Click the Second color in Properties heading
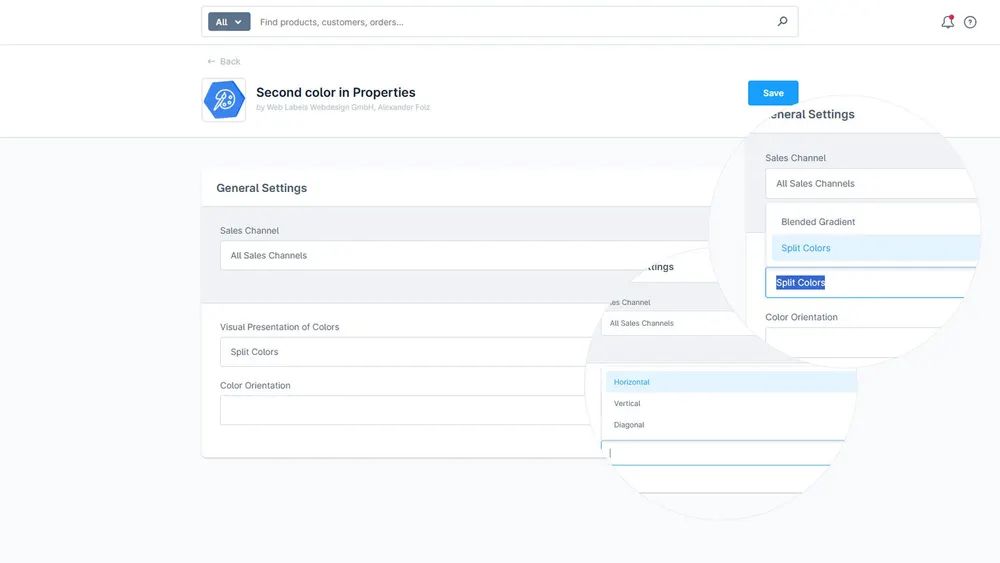Screen dimensions: 1000x563 [x=335, y=92]
